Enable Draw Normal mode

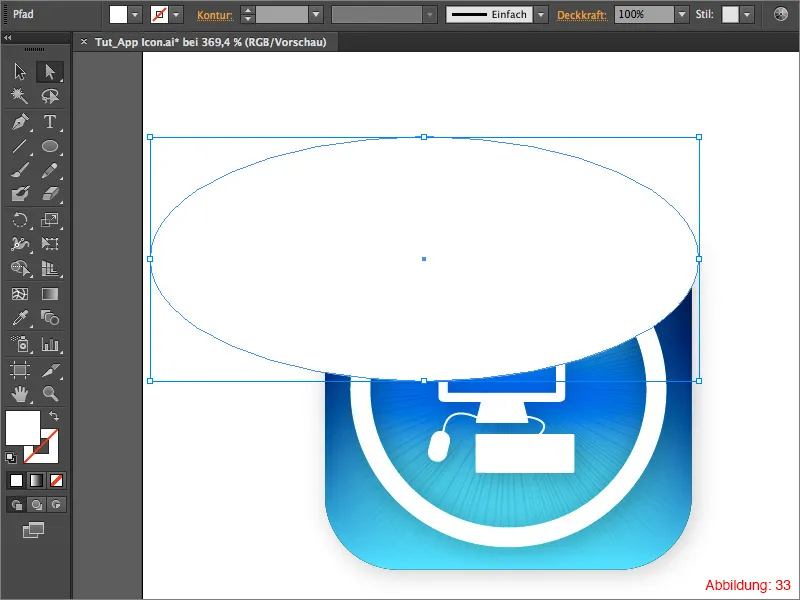[16, 505]
